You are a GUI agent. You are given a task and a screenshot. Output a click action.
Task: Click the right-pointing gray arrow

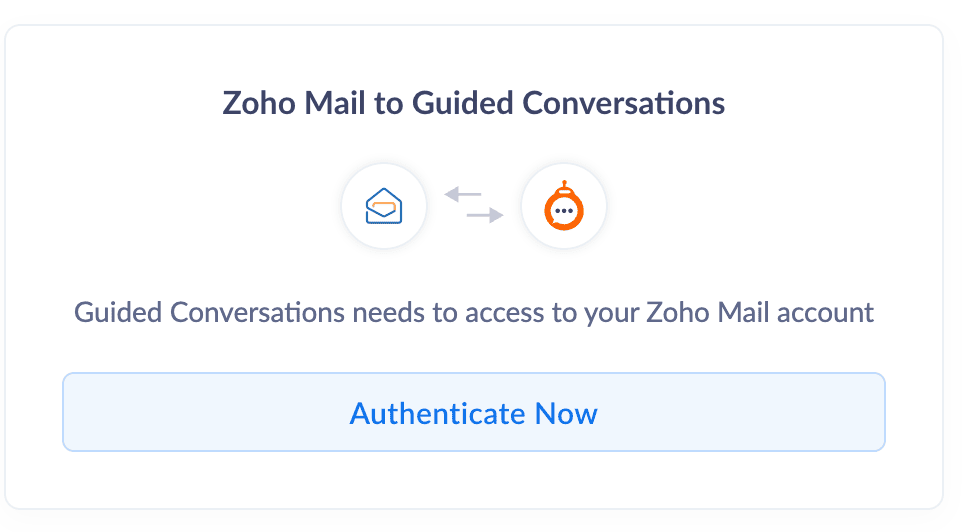[485, 215]
